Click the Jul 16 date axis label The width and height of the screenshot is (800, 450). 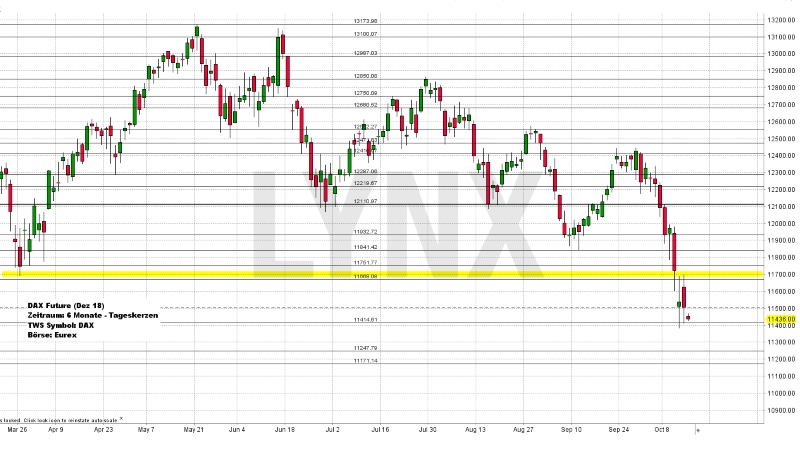pos(381,429)
